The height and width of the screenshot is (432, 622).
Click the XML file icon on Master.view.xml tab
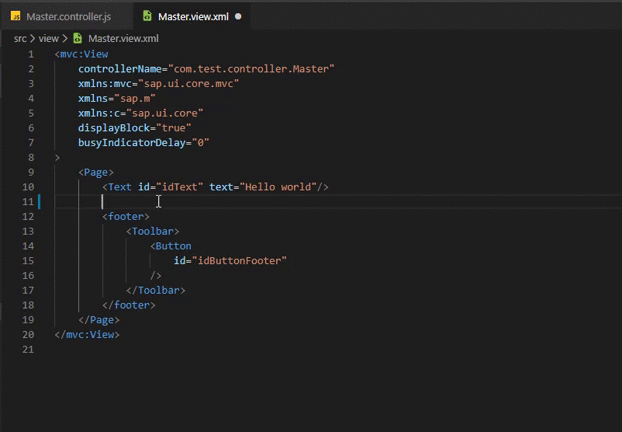pyautogui.click(x=147, y=16)
